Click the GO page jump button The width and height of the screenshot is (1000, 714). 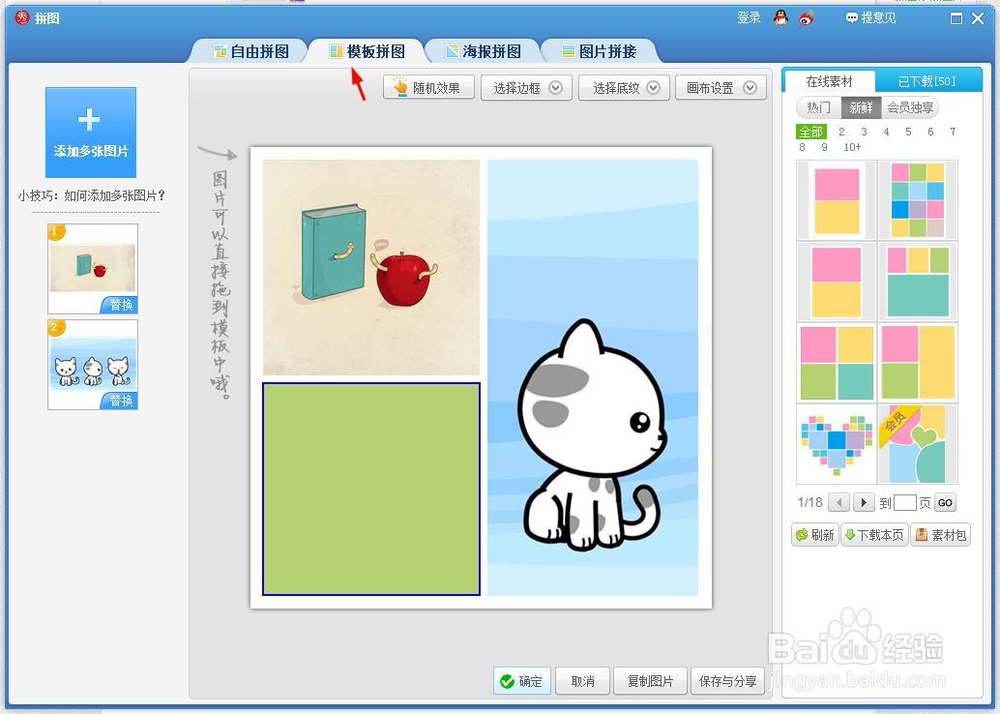pyautogui.click(x=945, y=502)
